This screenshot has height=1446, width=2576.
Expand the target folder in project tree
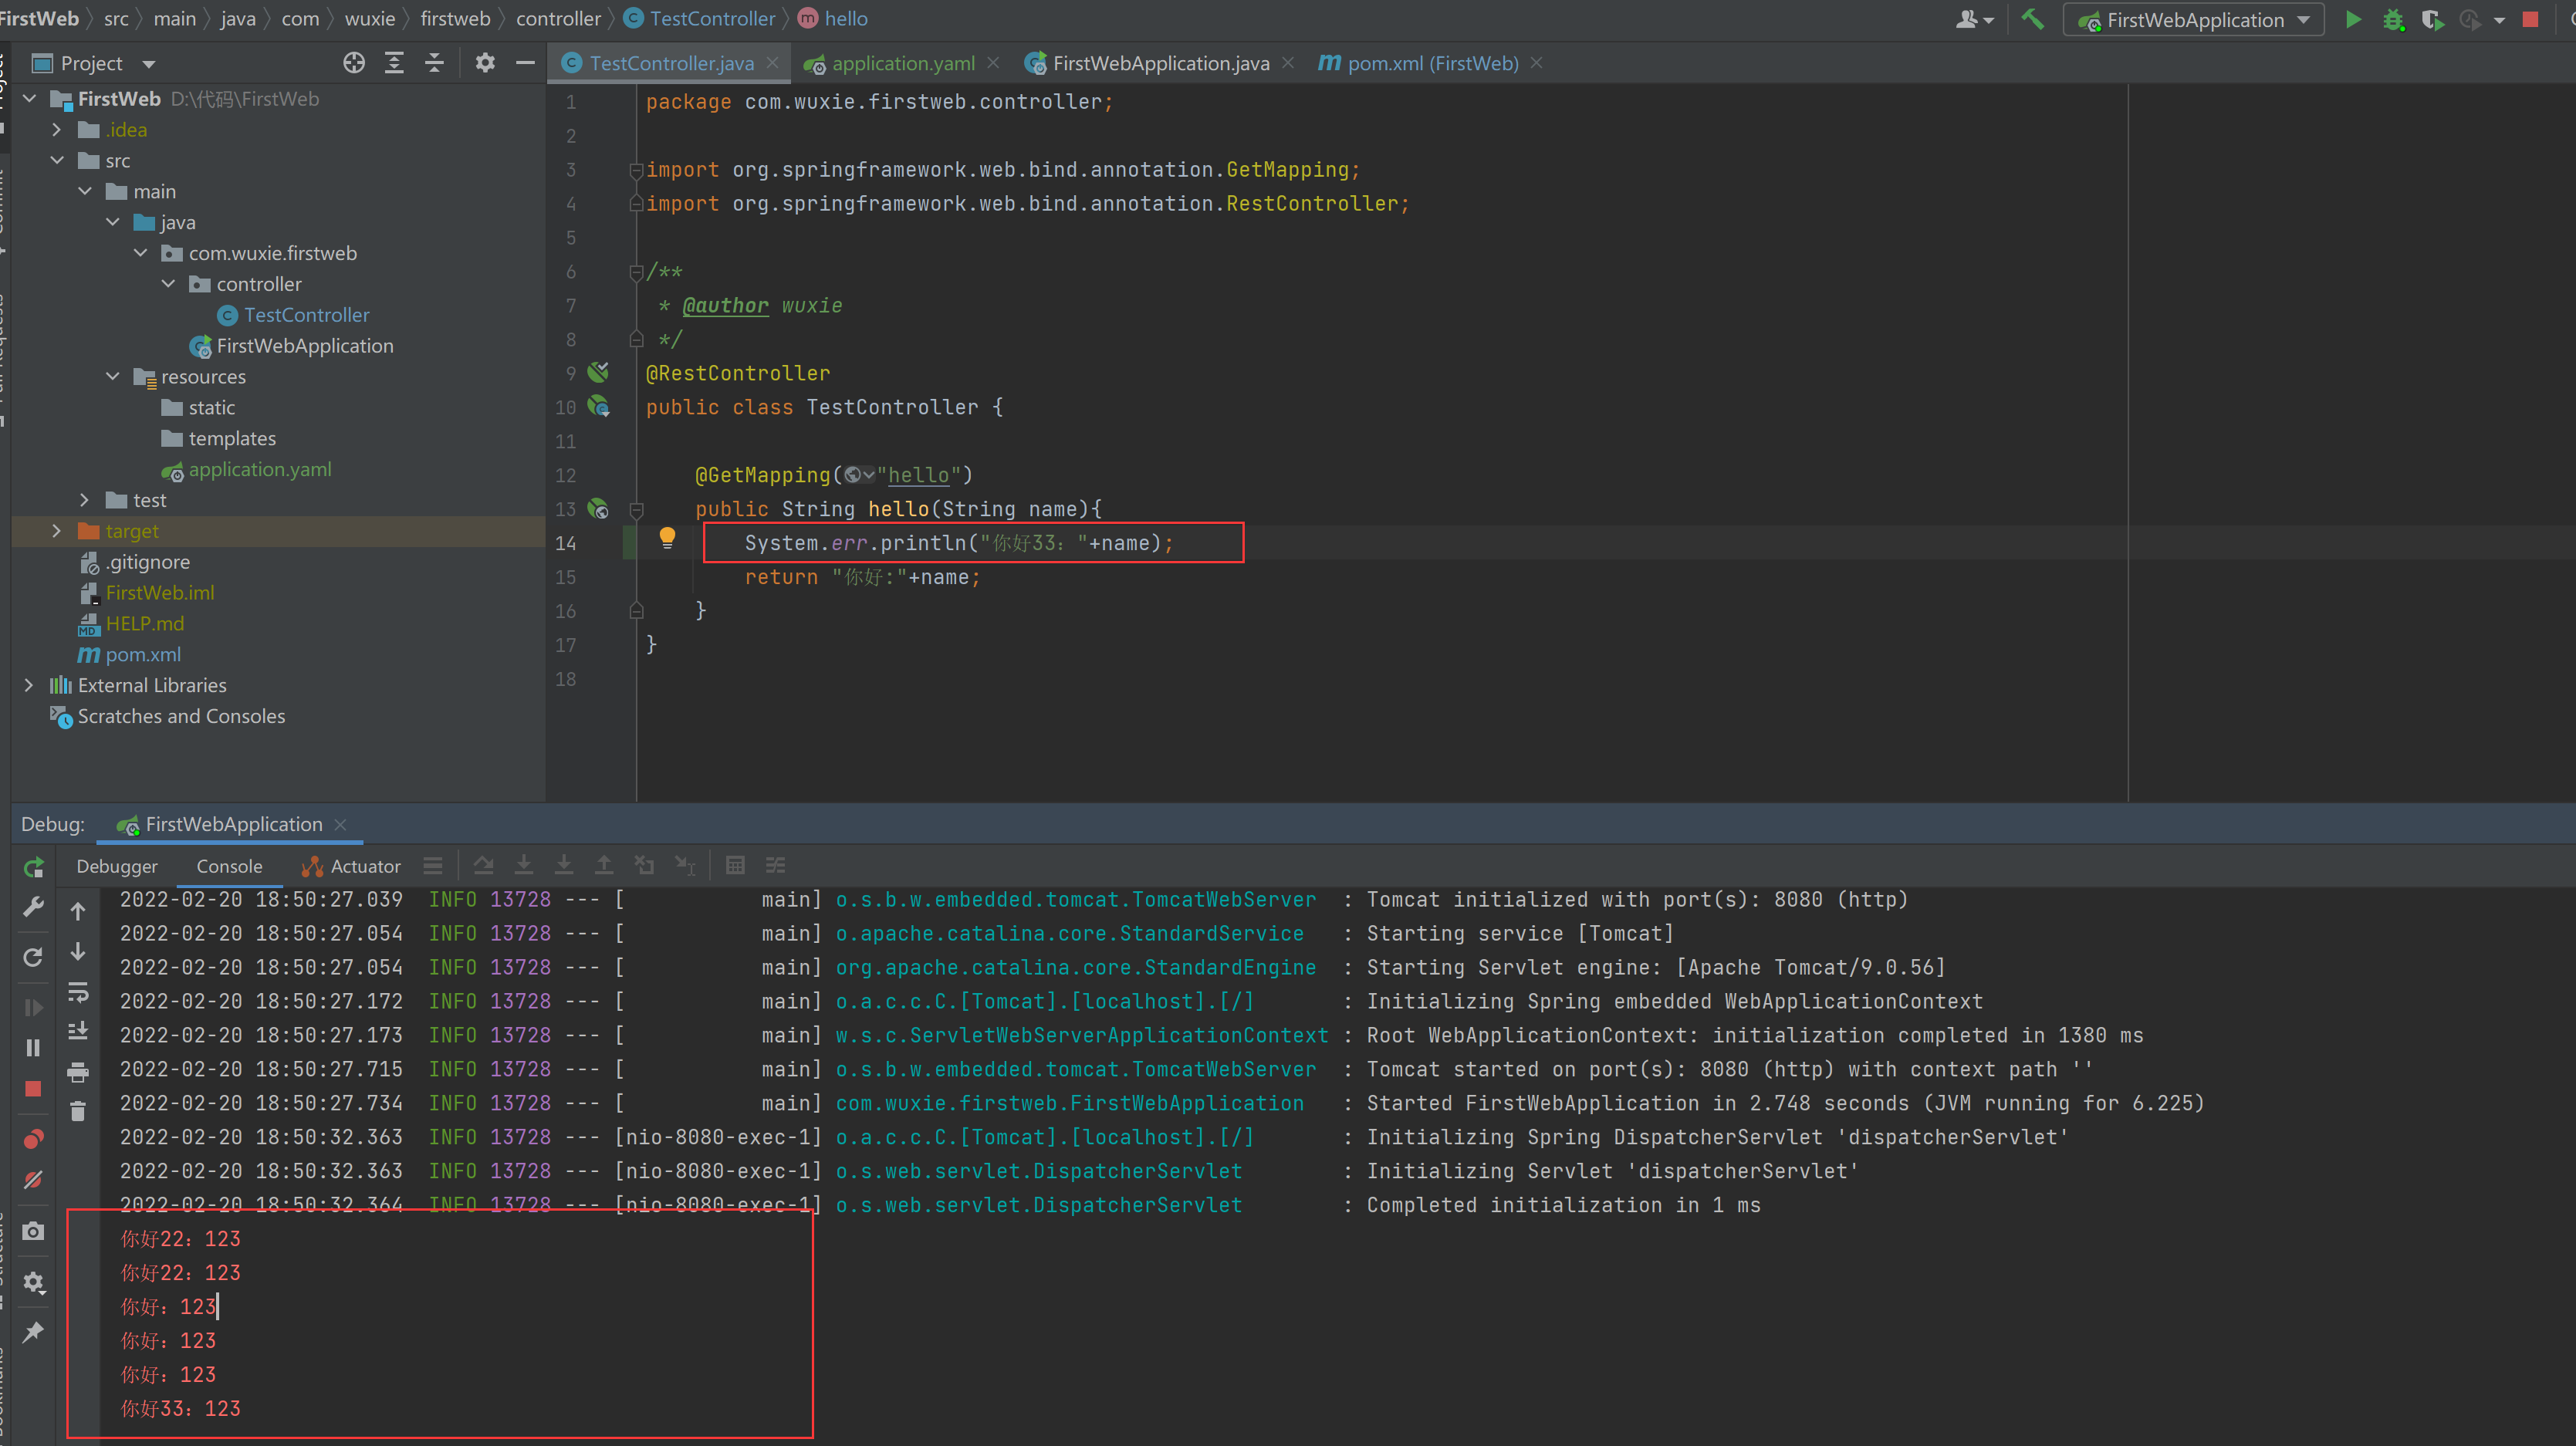tap(57, 531)
